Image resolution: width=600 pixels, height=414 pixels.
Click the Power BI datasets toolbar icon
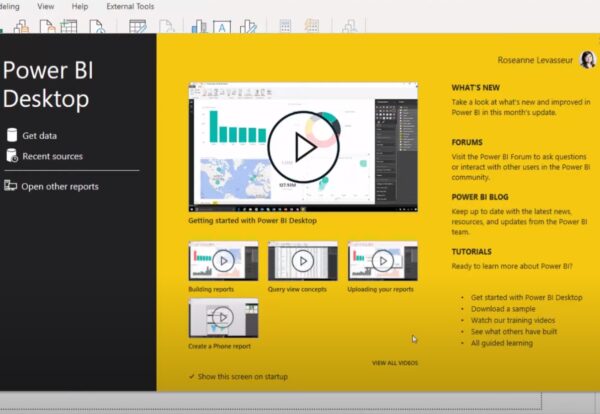pyautogui.click(x=21, y=26)
